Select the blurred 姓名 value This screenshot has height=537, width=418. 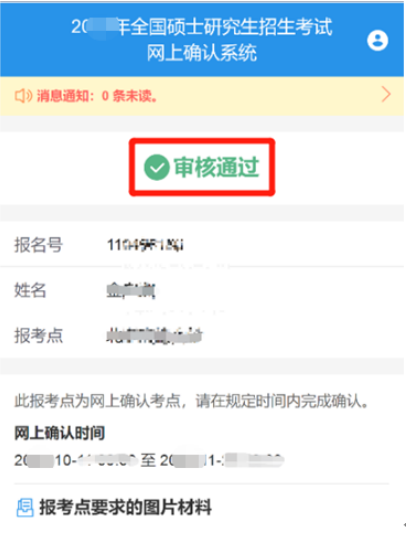coord(131,290)
